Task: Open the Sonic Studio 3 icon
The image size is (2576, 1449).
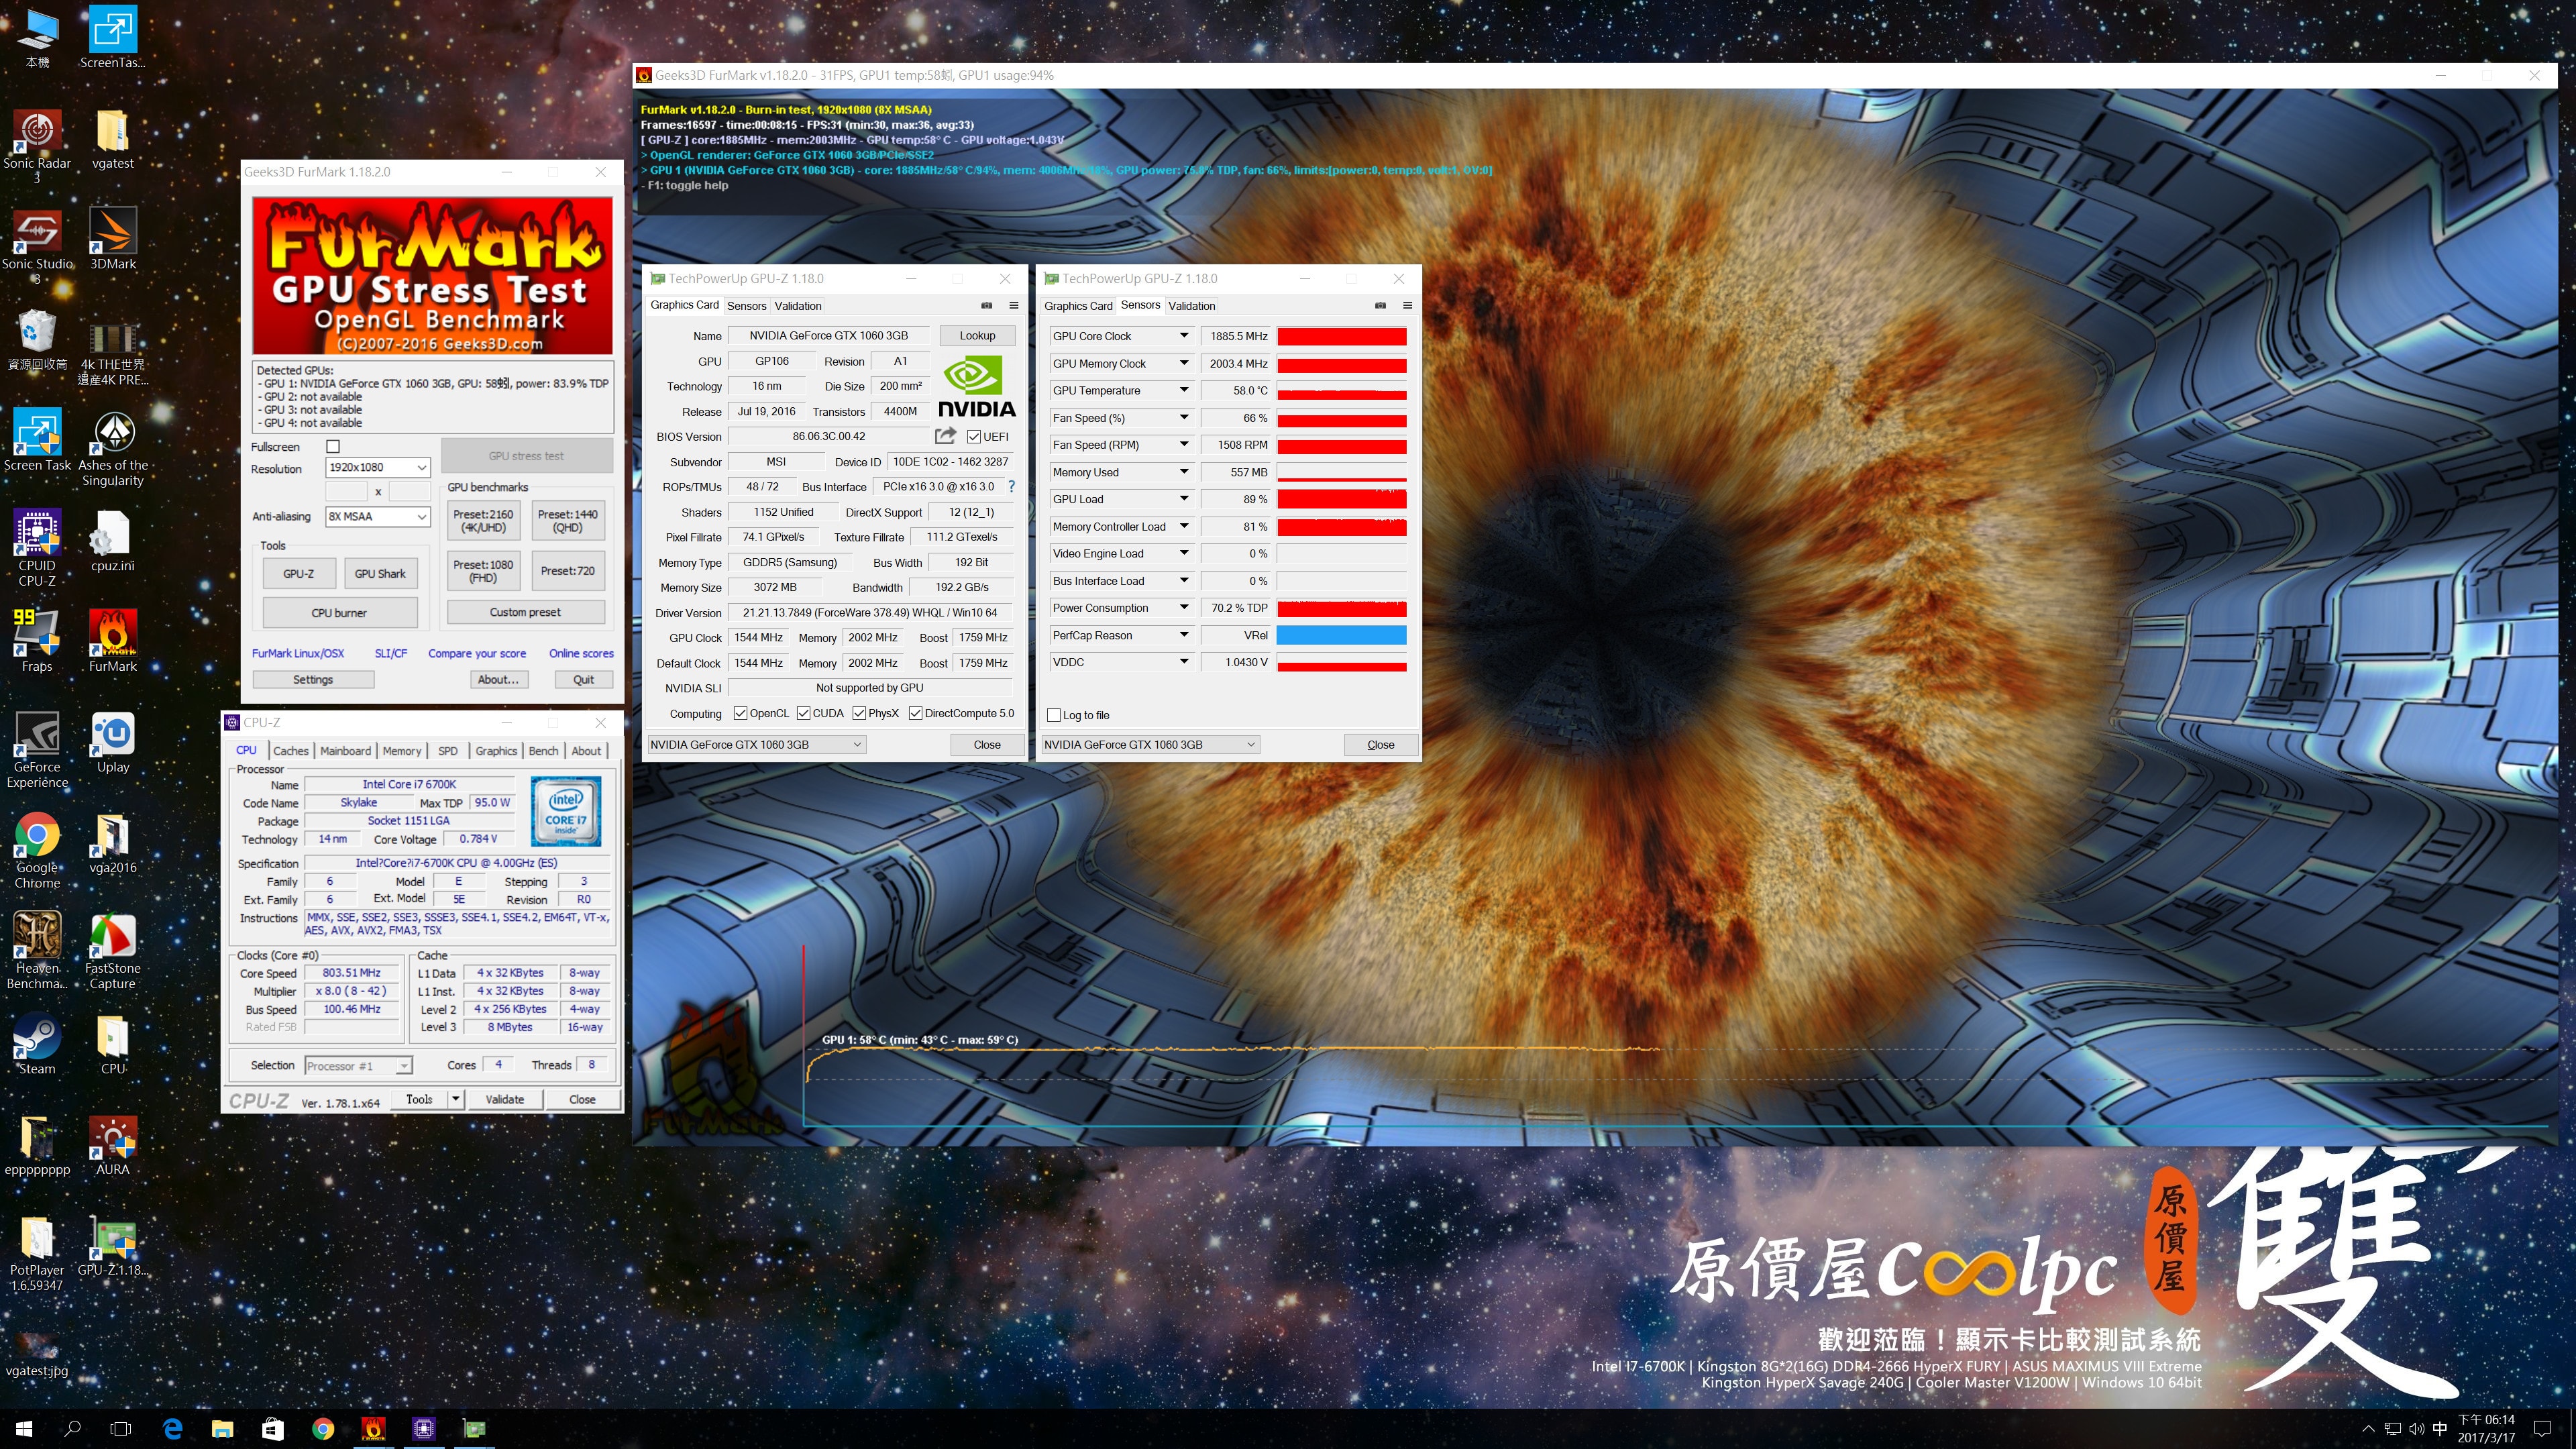Action: tap(37, 246)
